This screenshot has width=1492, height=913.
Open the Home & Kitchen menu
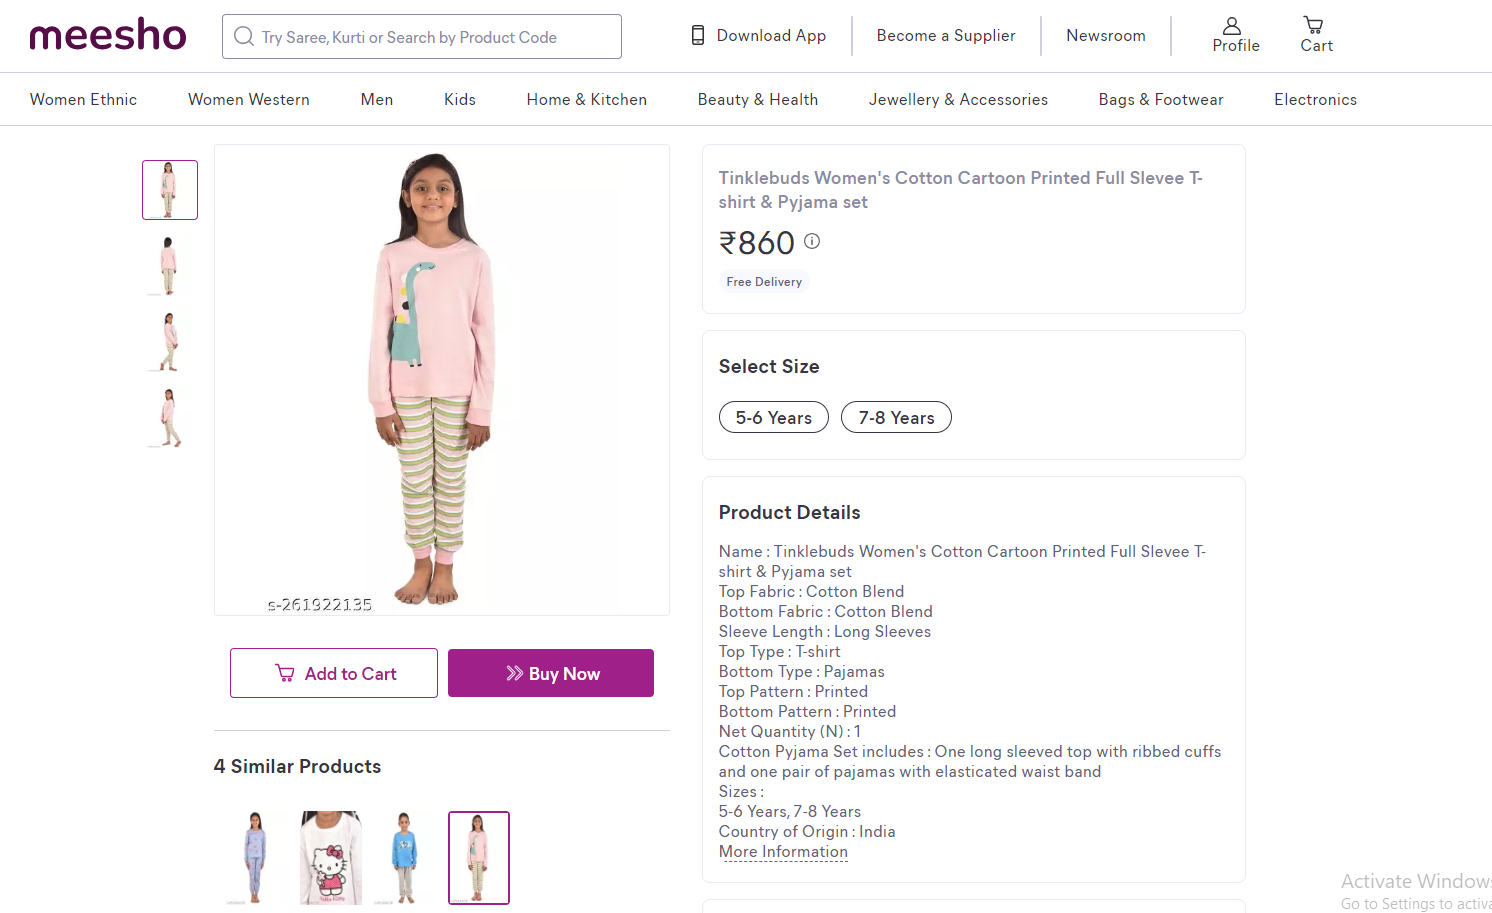586,100
